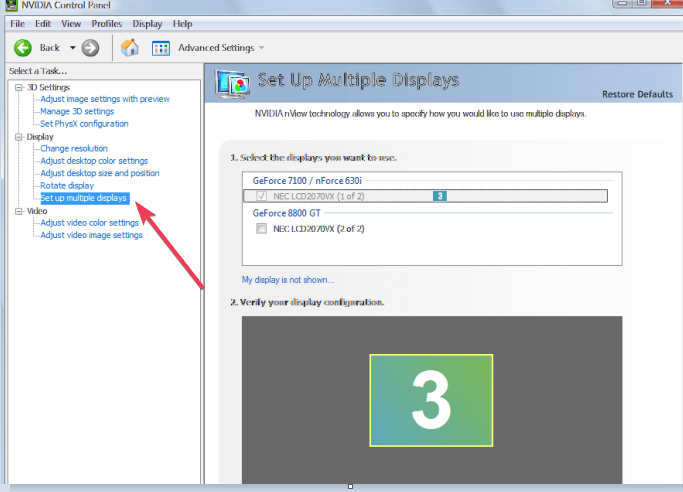Click the green Back arrow icon
The height and width of the screenshot is (492, 683).
click(x=23, y=48)
